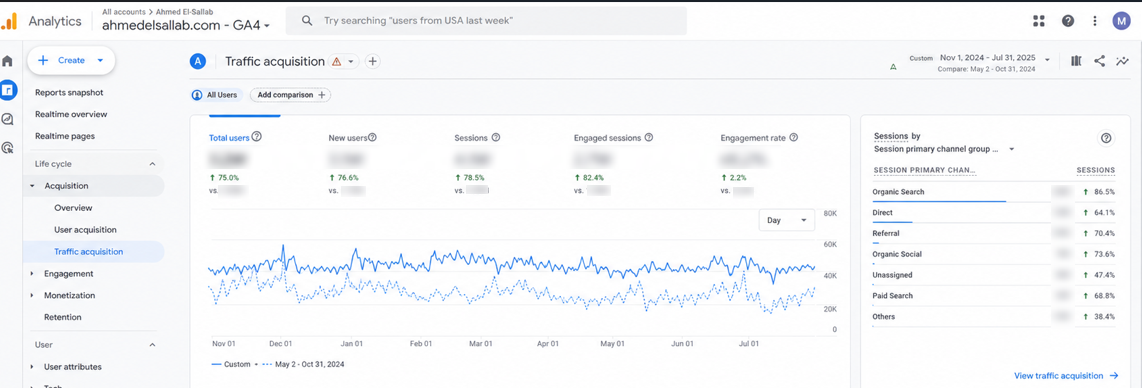Click the search input field
This screenshot has height=388, width=1142.
[x=486, y=21]
